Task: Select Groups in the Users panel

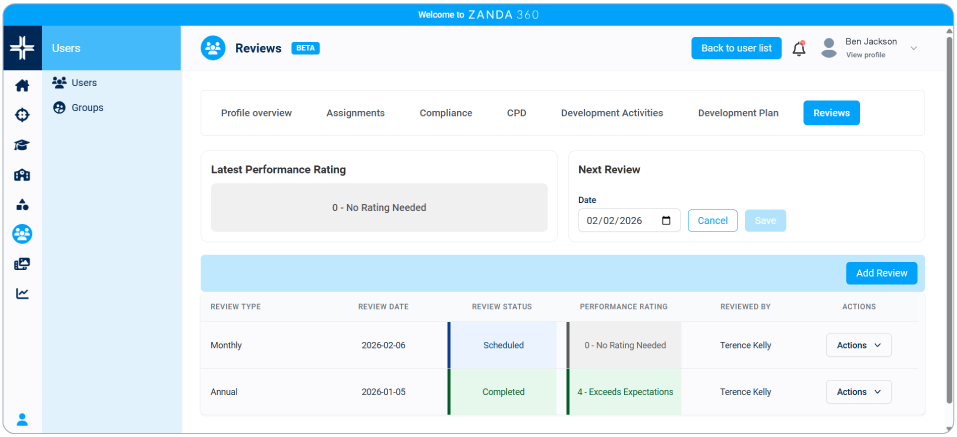Action: [87, 107]
